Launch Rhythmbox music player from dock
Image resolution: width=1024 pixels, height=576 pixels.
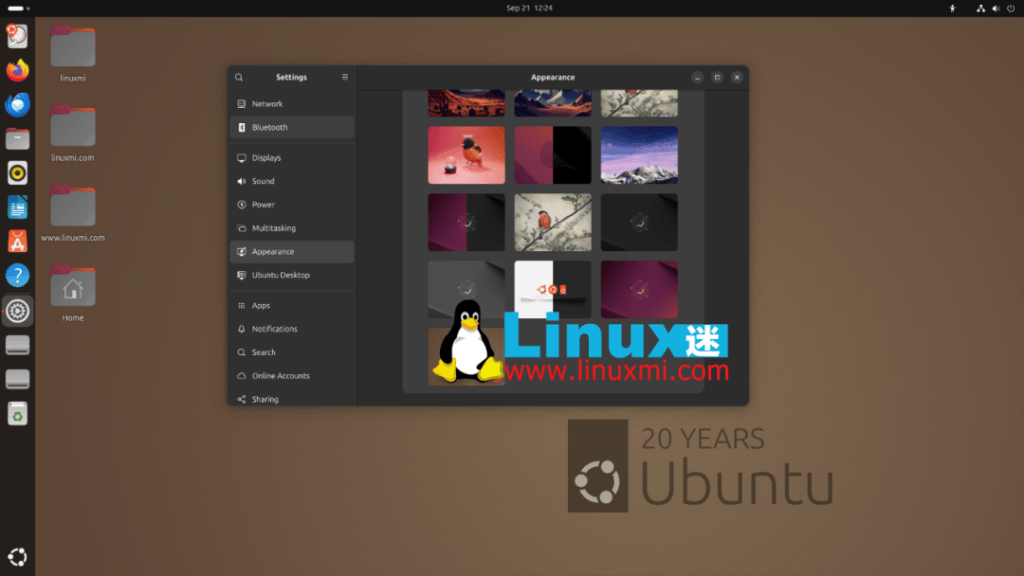(x=18, y=173)
